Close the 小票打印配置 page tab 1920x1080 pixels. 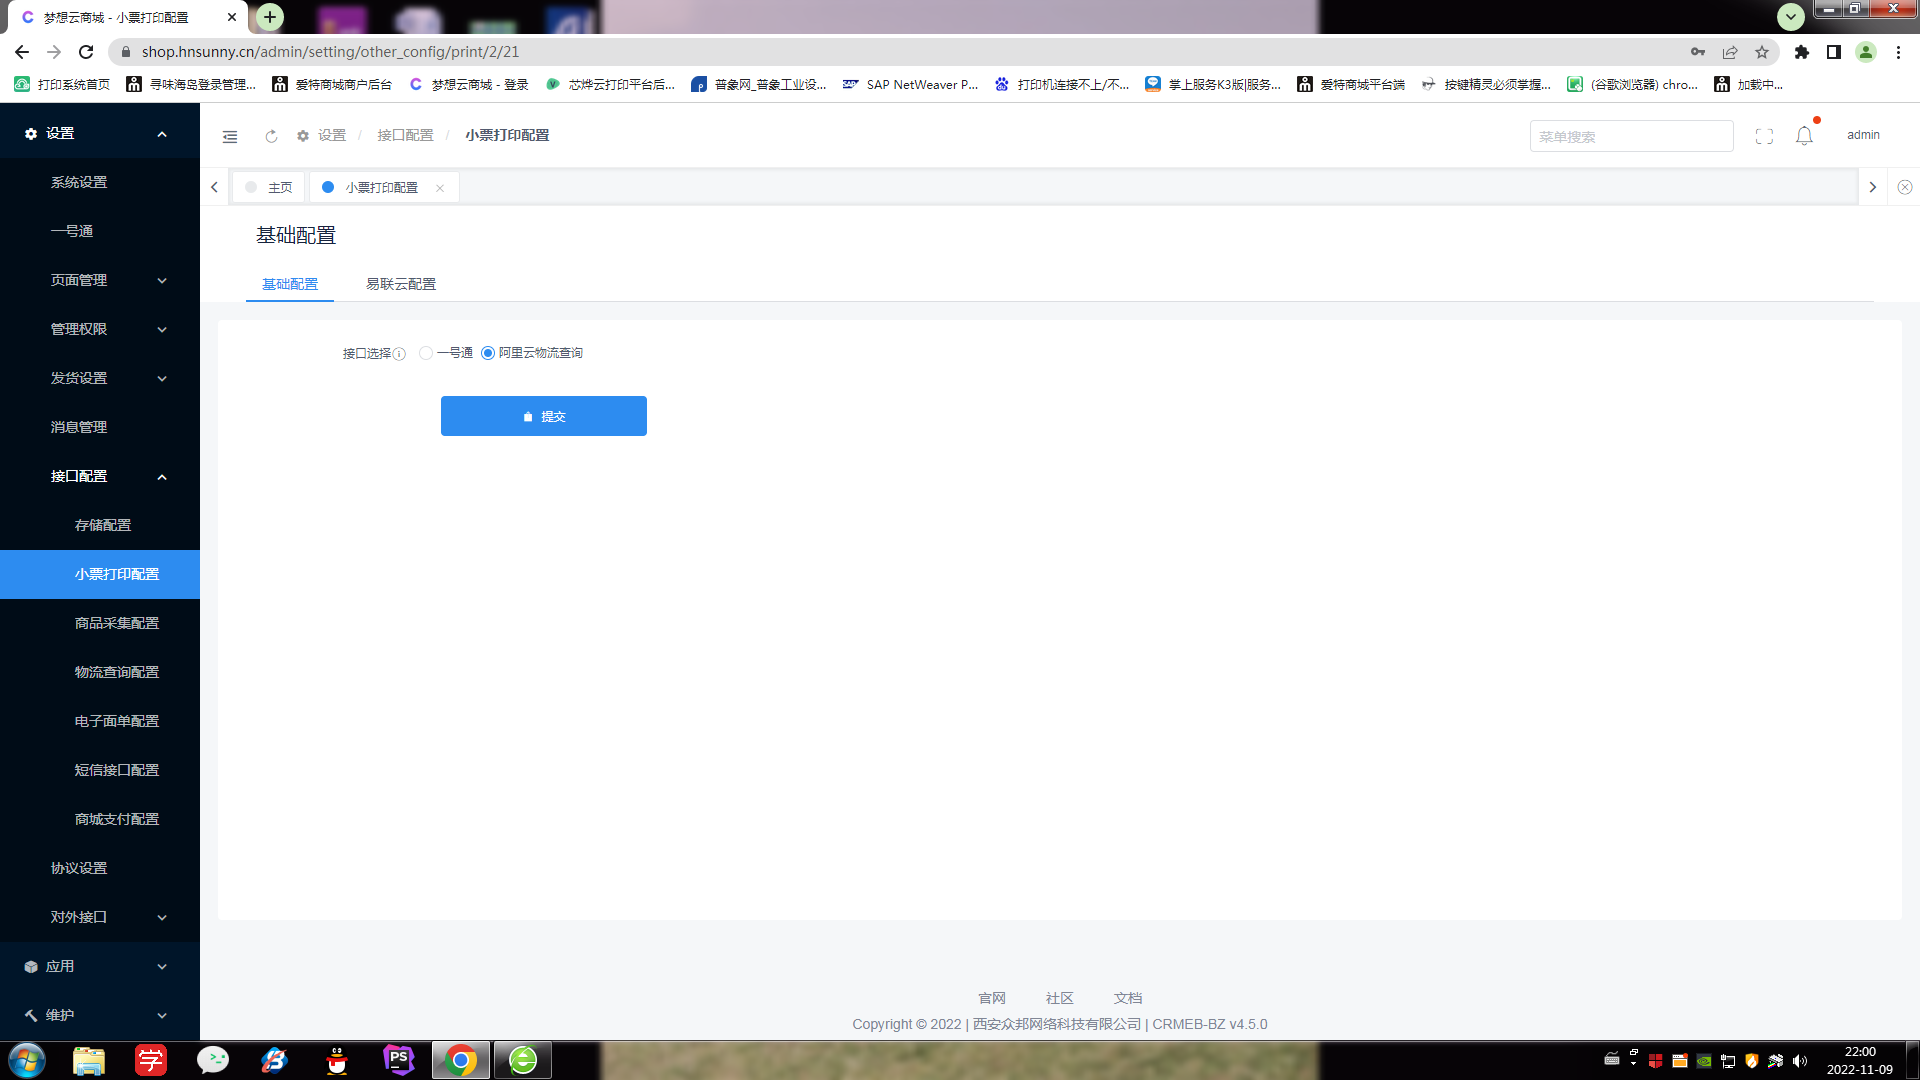[x=440, y=188]
